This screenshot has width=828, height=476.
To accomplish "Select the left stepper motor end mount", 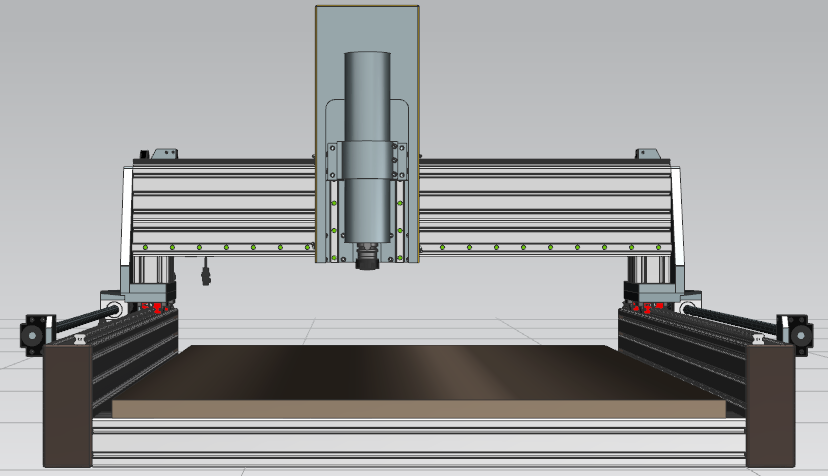I will tap(36, 331).
